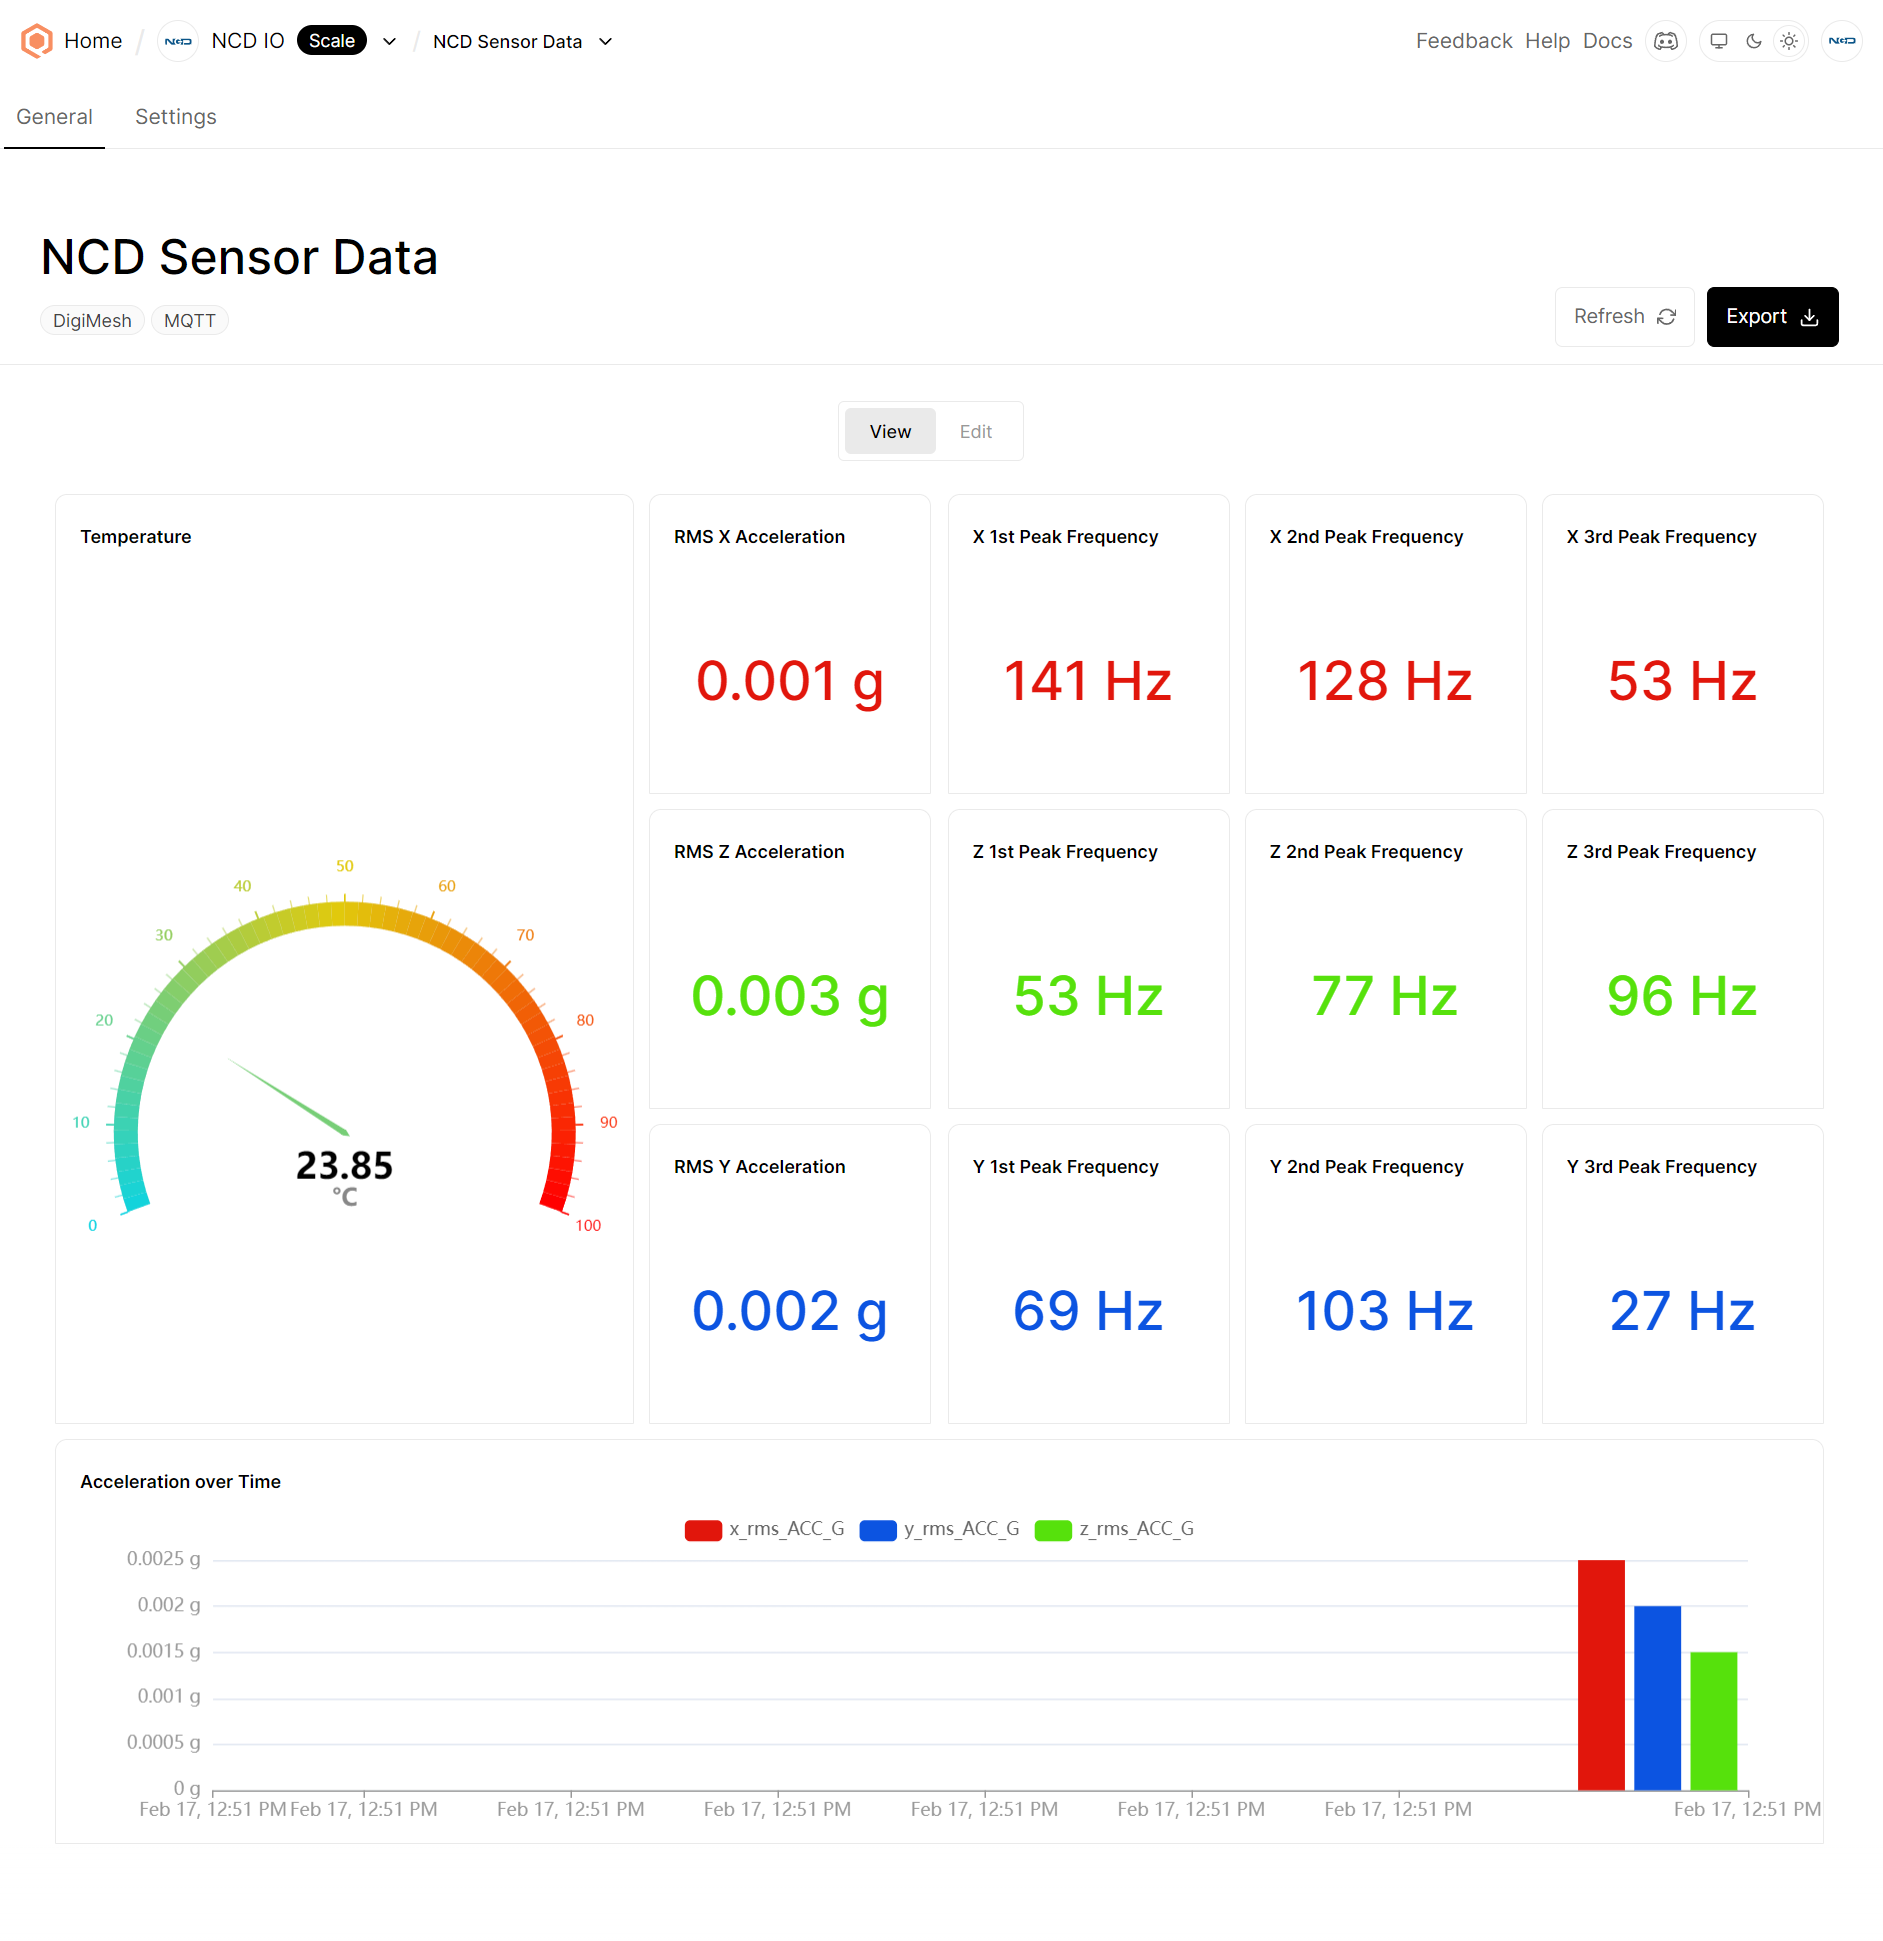
Task: Click the Z 3rd Peak Frequency value 96 Hz
Action: tap(1683, 996)
